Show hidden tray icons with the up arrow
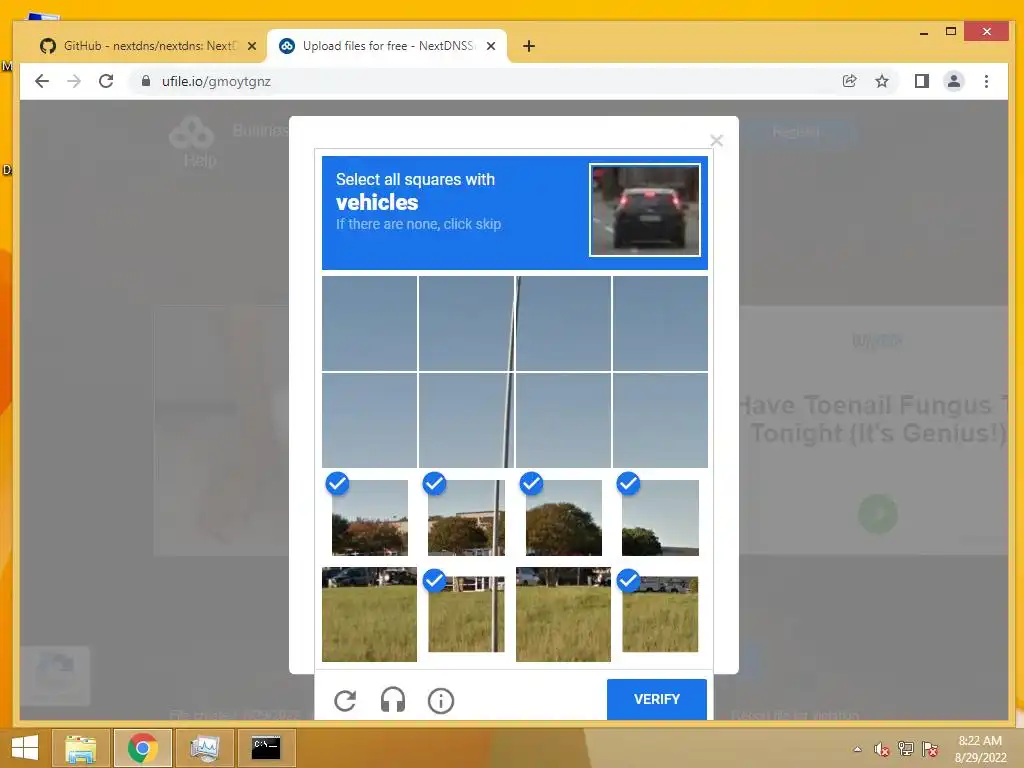 coord(857,749)
